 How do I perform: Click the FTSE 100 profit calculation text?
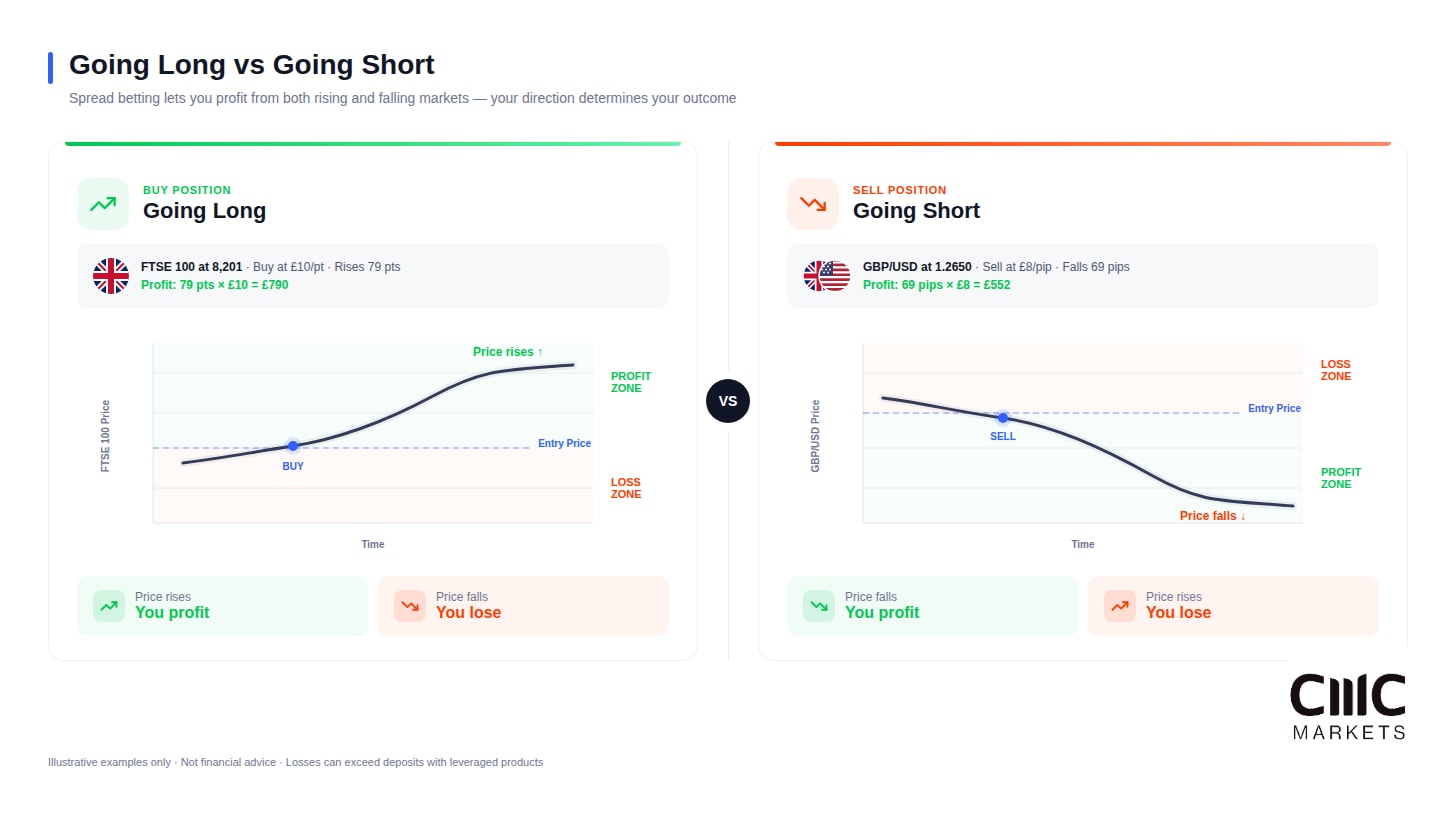[x=214, y=285]
